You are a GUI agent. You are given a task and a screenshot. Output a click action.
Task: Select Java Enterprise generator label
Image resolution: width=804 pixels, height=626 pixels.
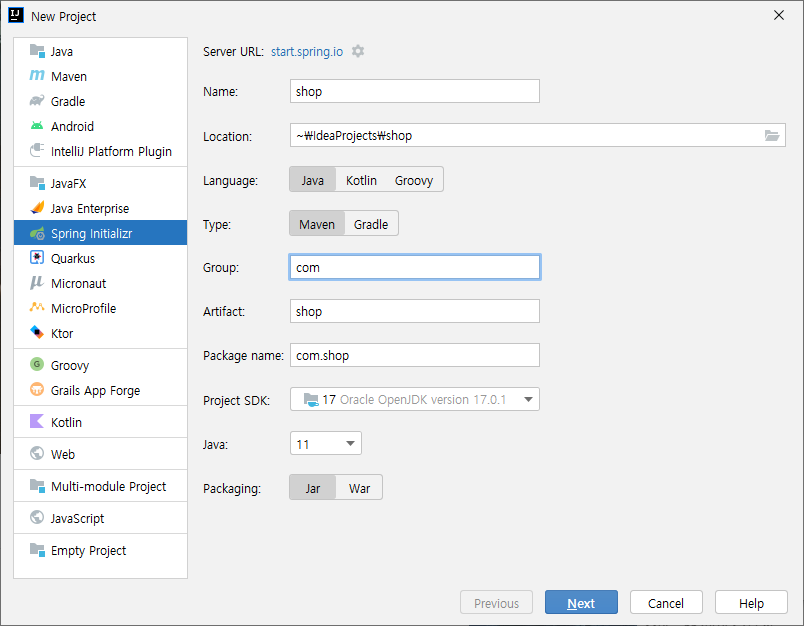90,209
